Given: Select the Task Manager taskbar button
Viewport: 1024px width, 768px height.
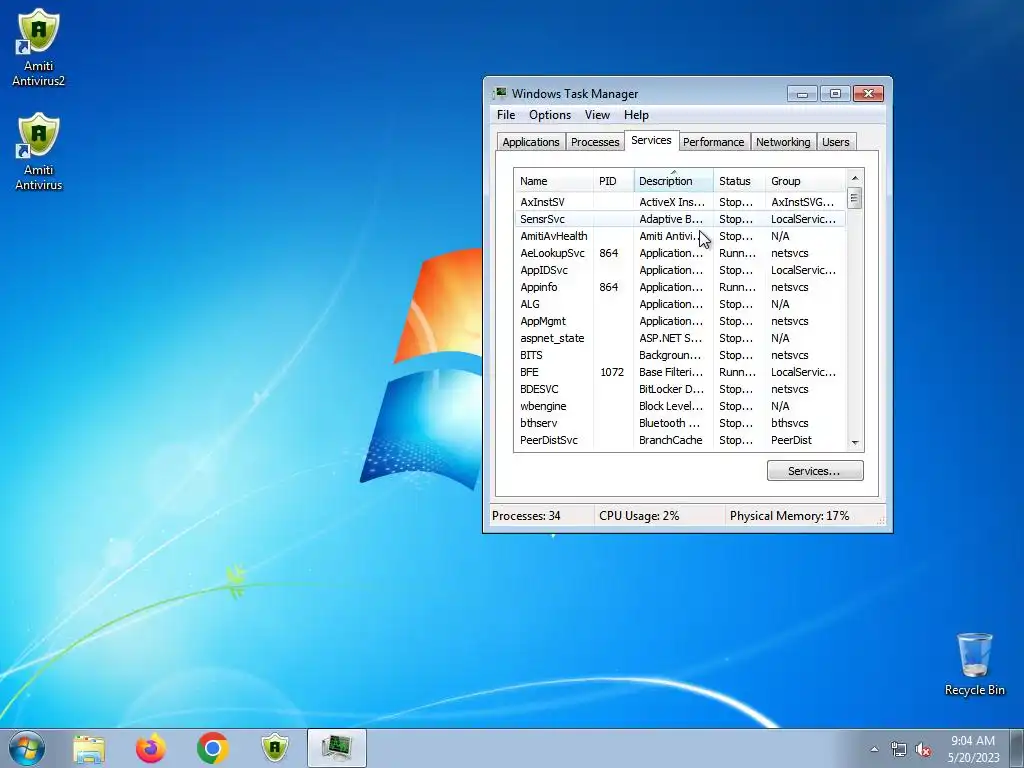Looking at the screenshot, I should pos(337,748).
